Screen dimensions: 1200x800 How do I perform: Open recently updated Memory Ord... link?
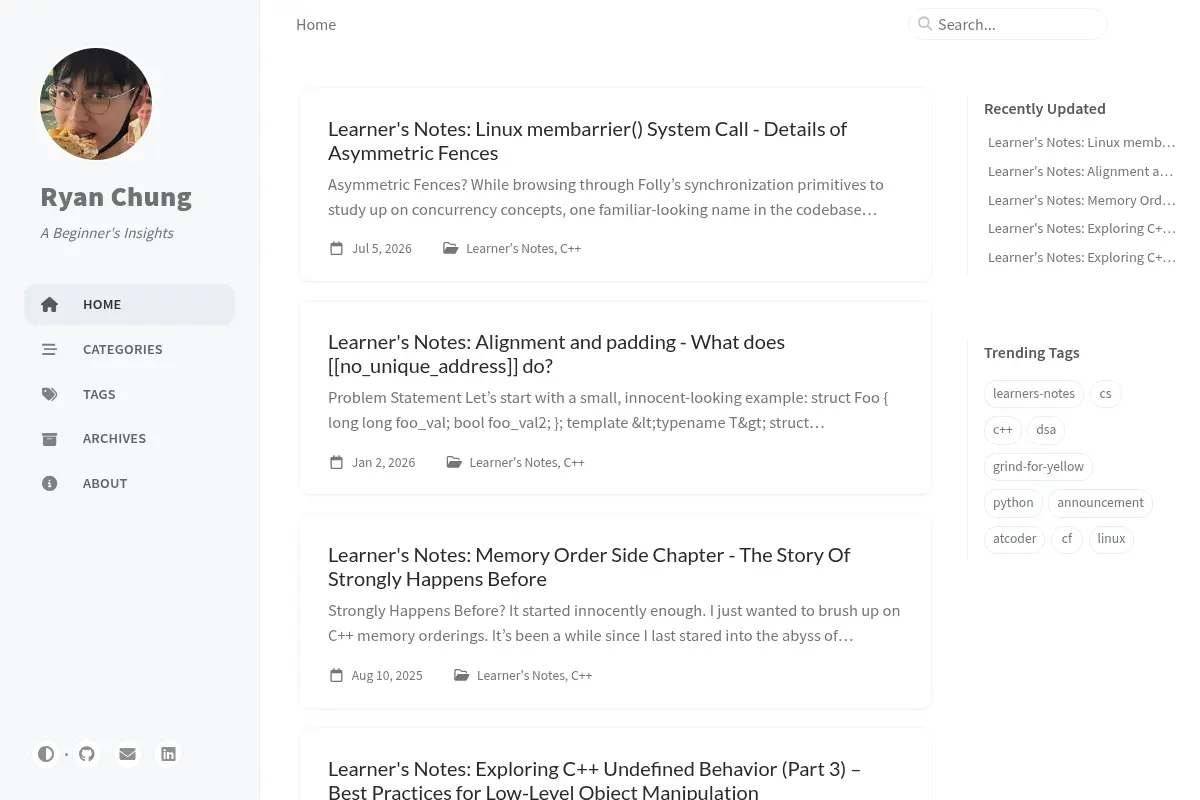(x=1081, y=200)
